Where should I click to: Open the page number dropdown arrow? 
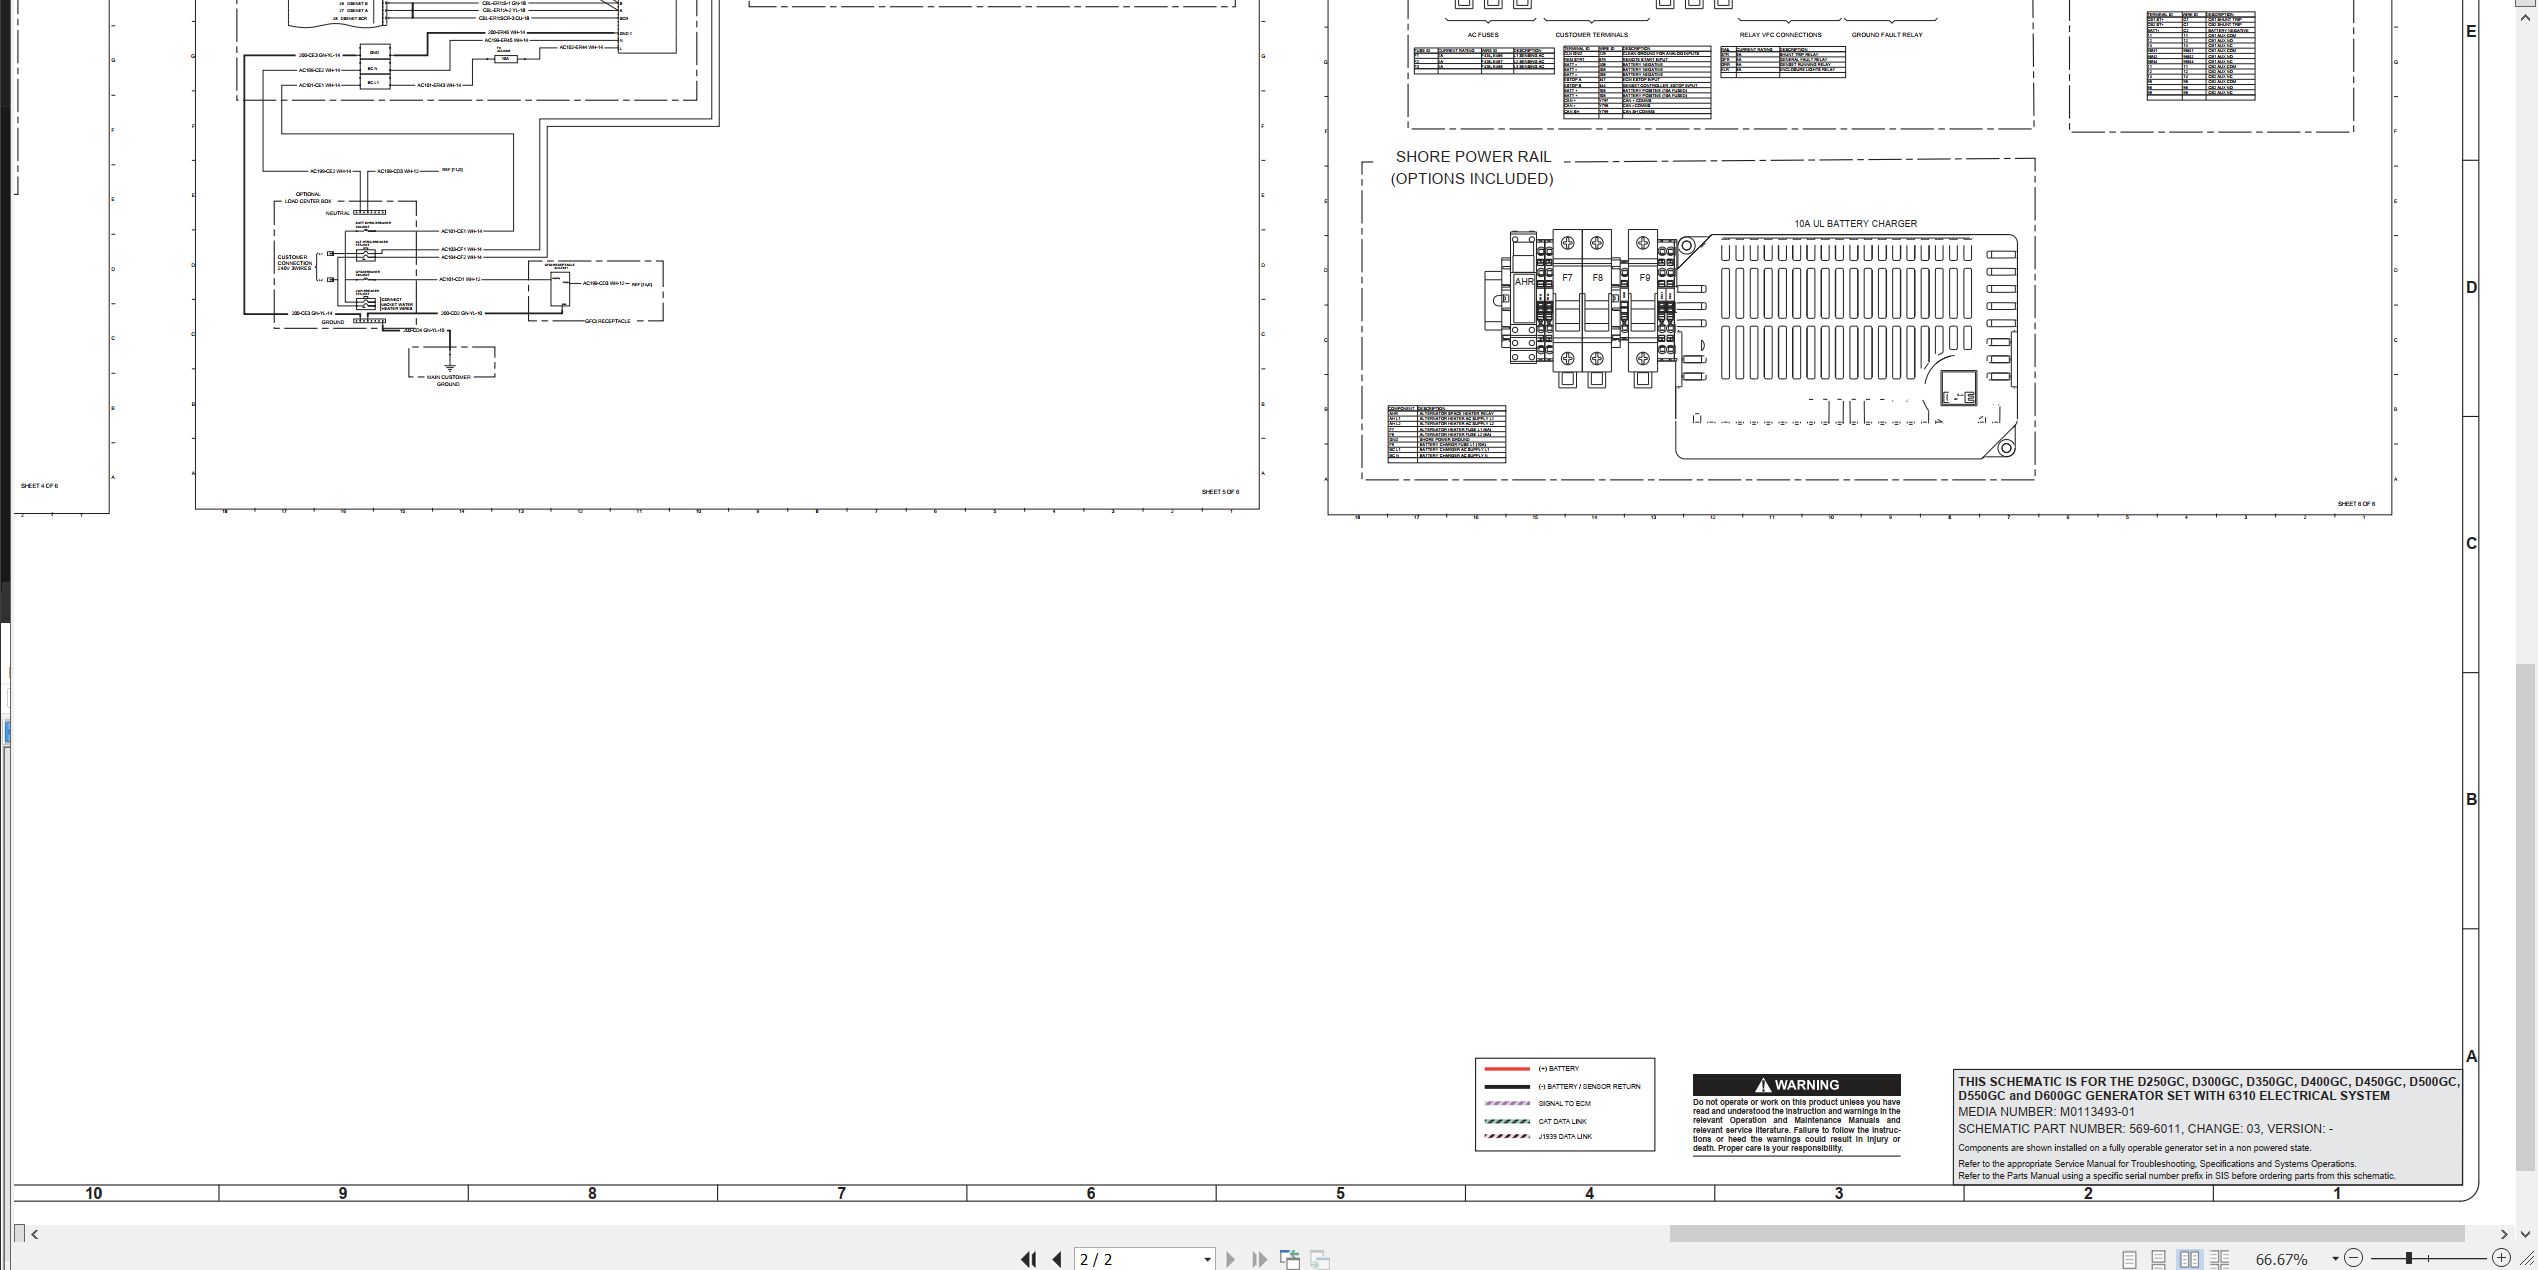click(x=1207, y=1260)
